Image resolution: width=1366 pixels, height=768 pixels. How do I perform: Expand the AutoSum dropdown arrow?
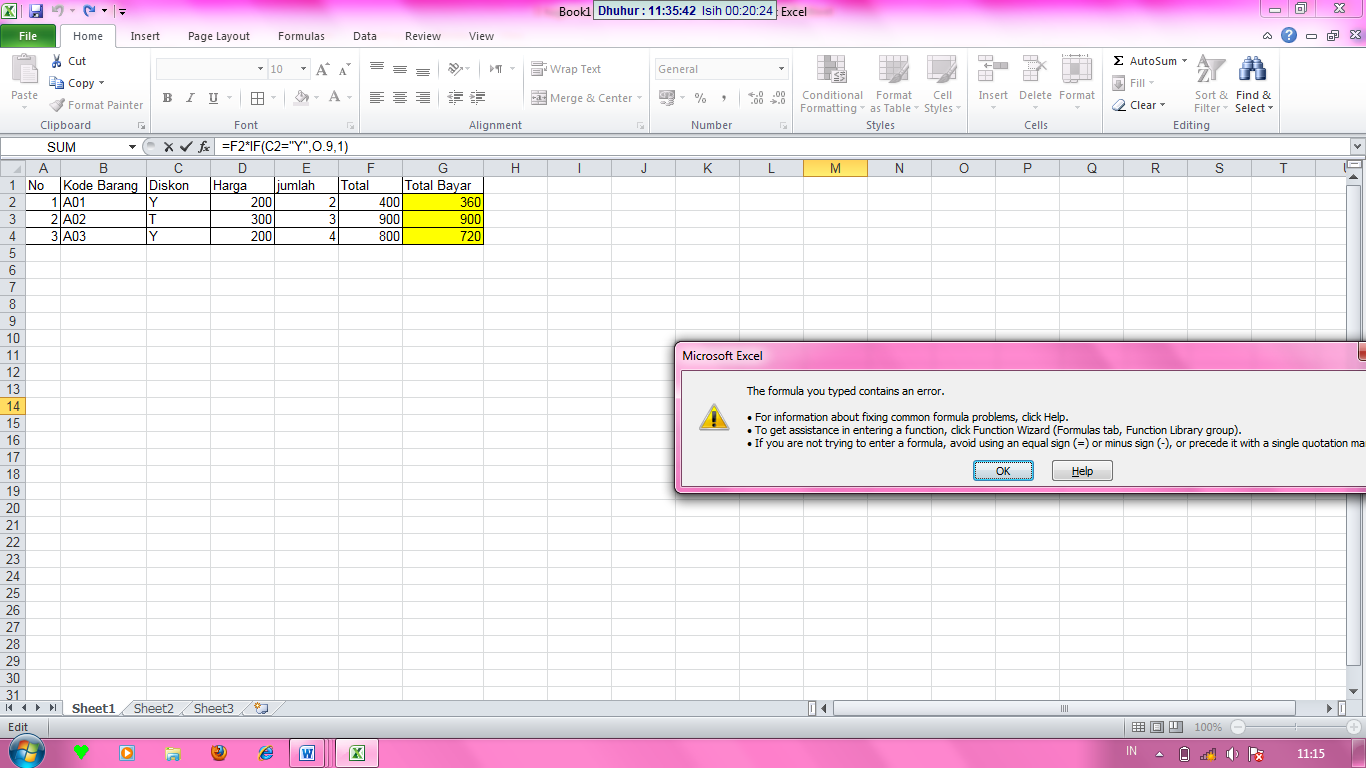tap(1185, 61)
